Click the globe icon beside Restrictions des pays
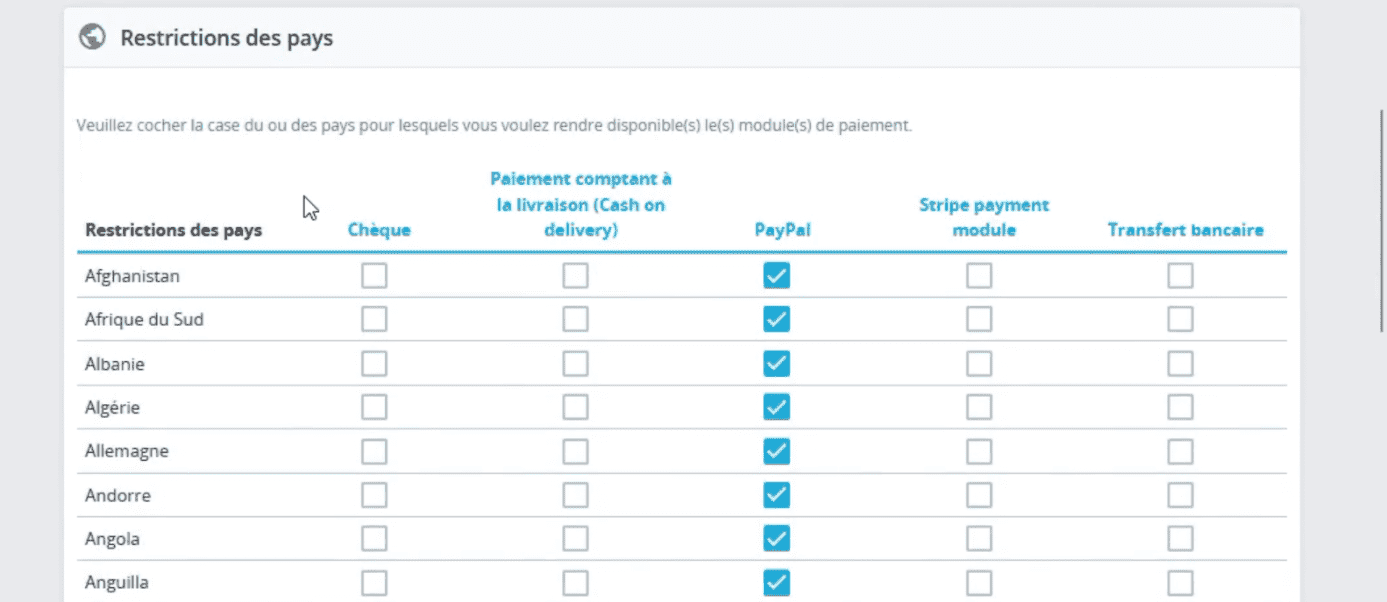This screenshot has height=602, width=1387. 93,38
